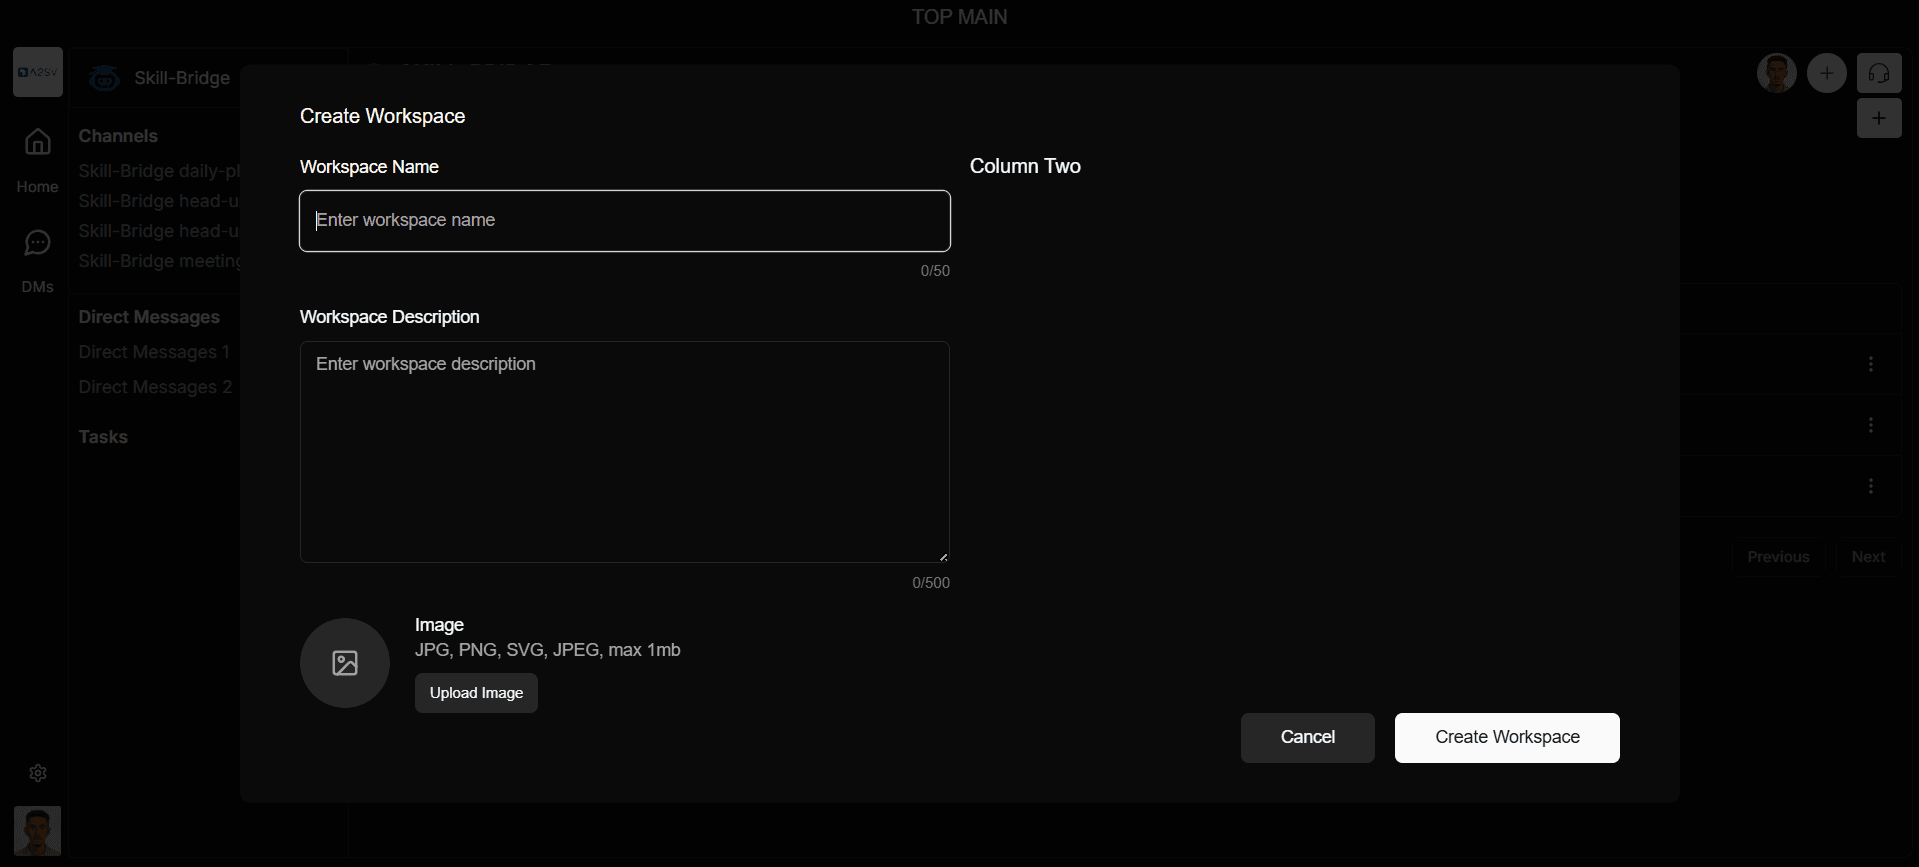Open the second row's three-dot menu

click(1871, 425)
